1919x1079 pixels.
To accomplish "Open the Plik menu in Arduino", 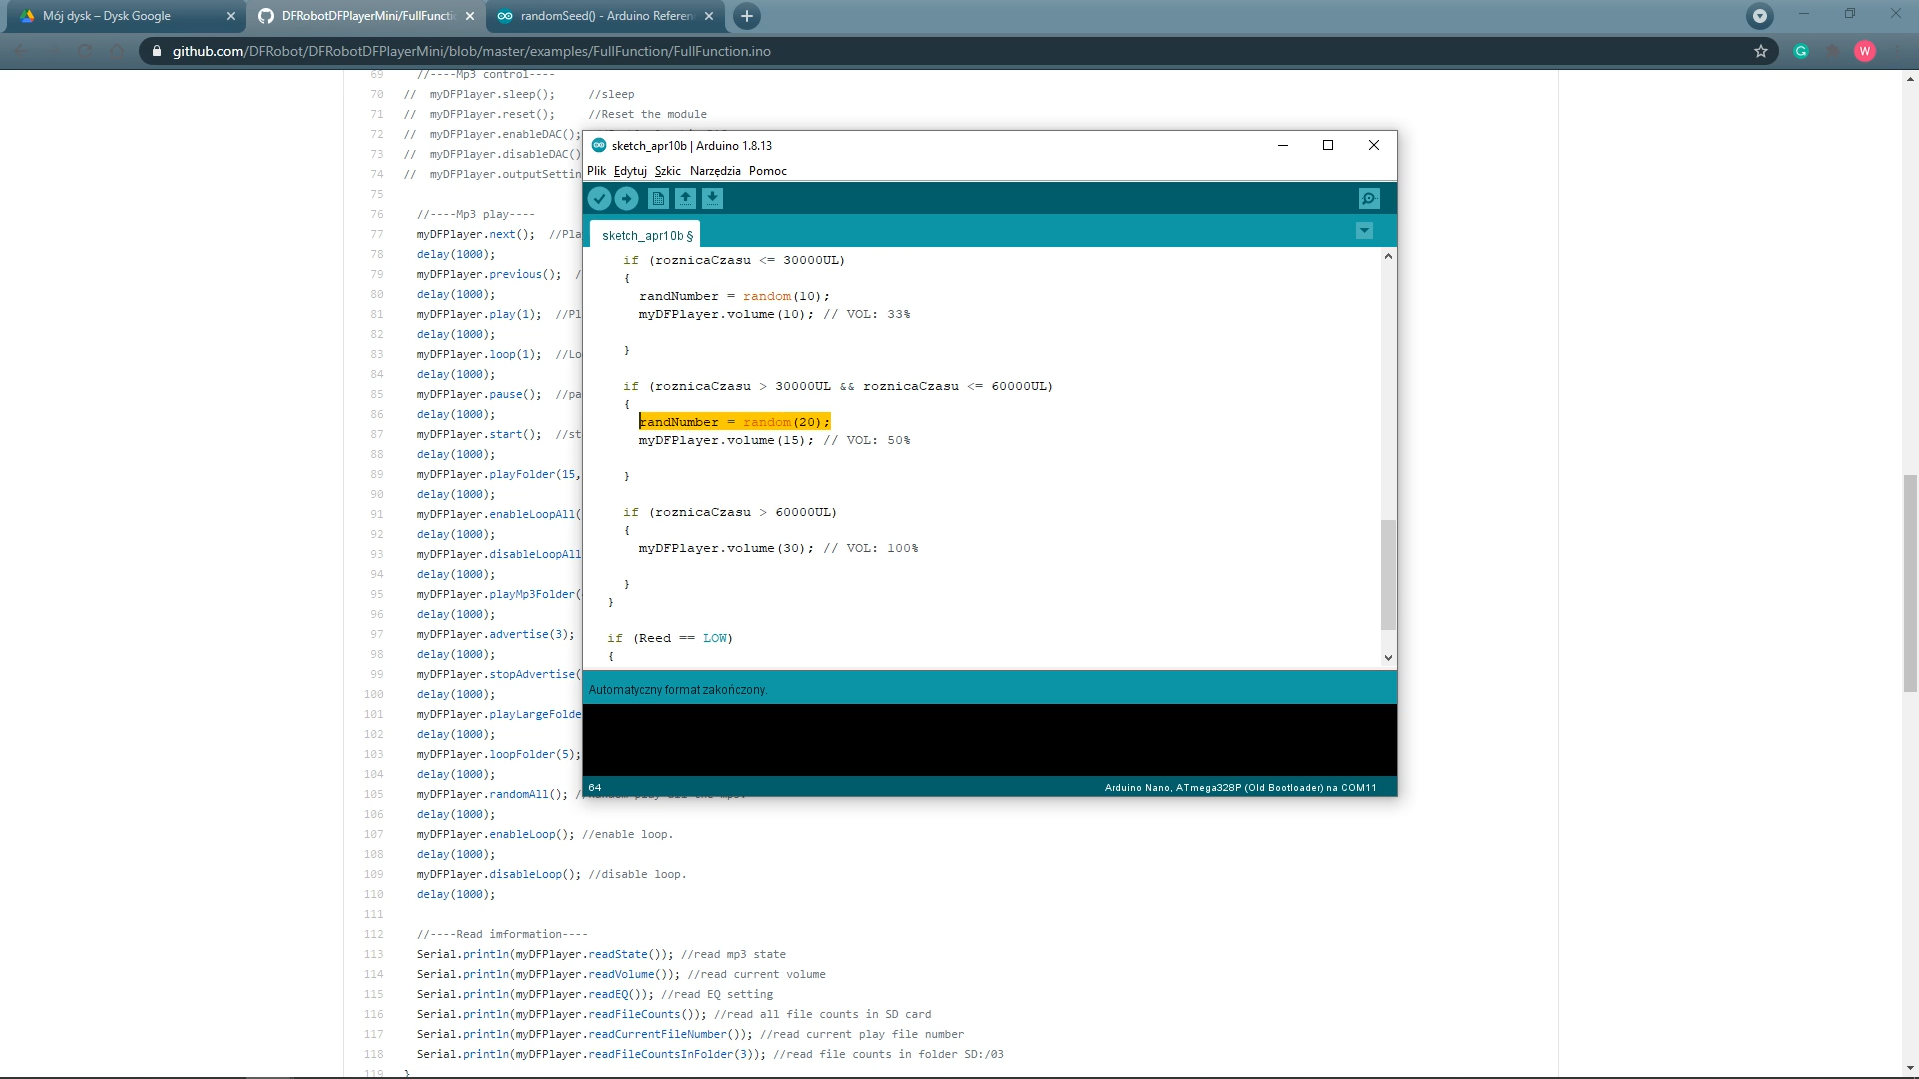I will pos(596,171).
